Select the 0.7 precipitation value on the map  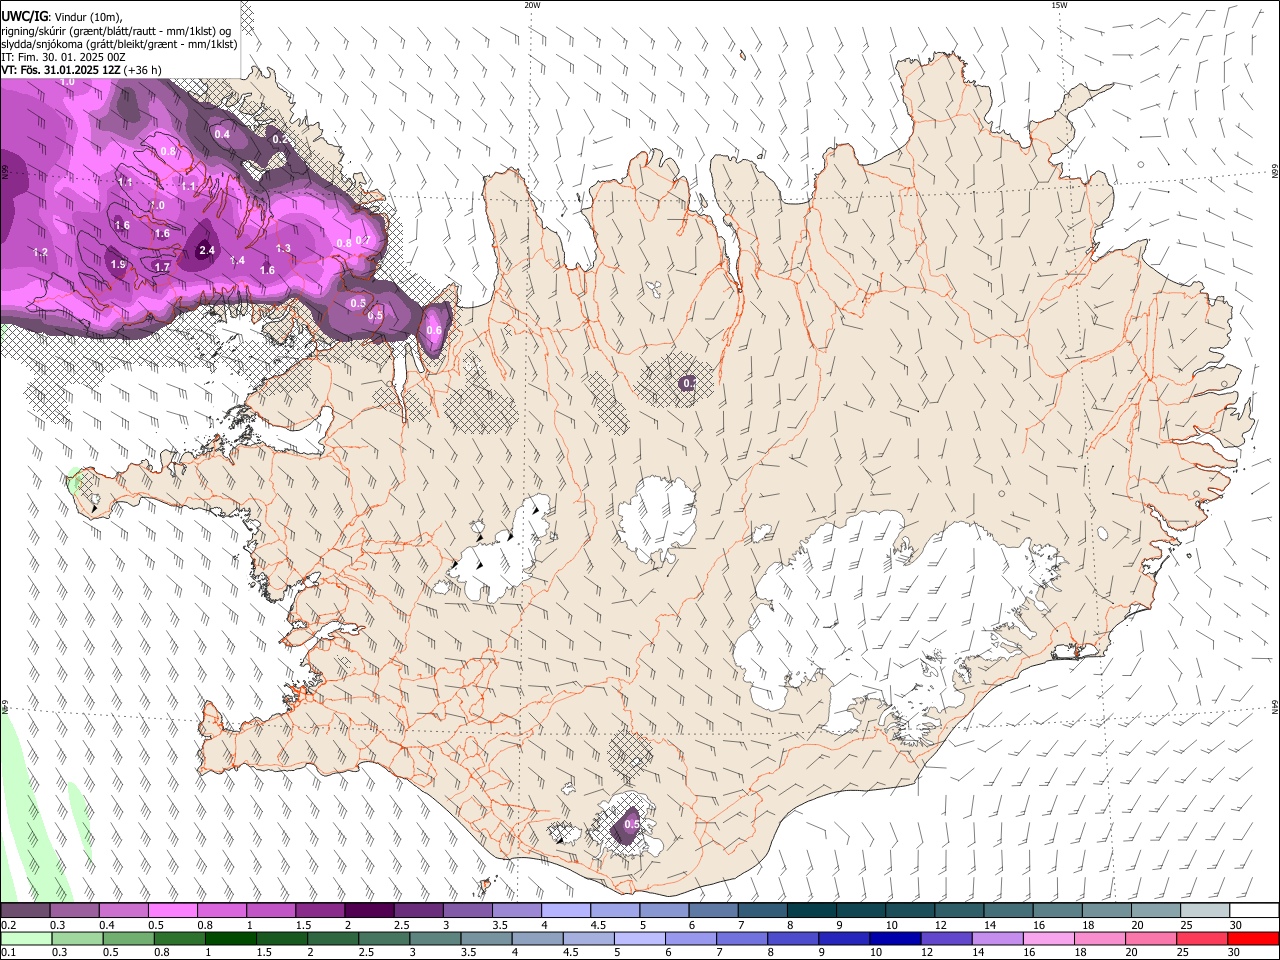coord(363,240)
